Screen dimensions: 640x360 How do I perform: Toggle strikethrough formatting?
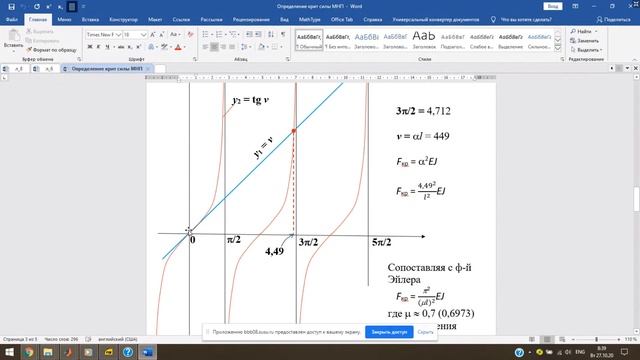[x=121, y=47]
